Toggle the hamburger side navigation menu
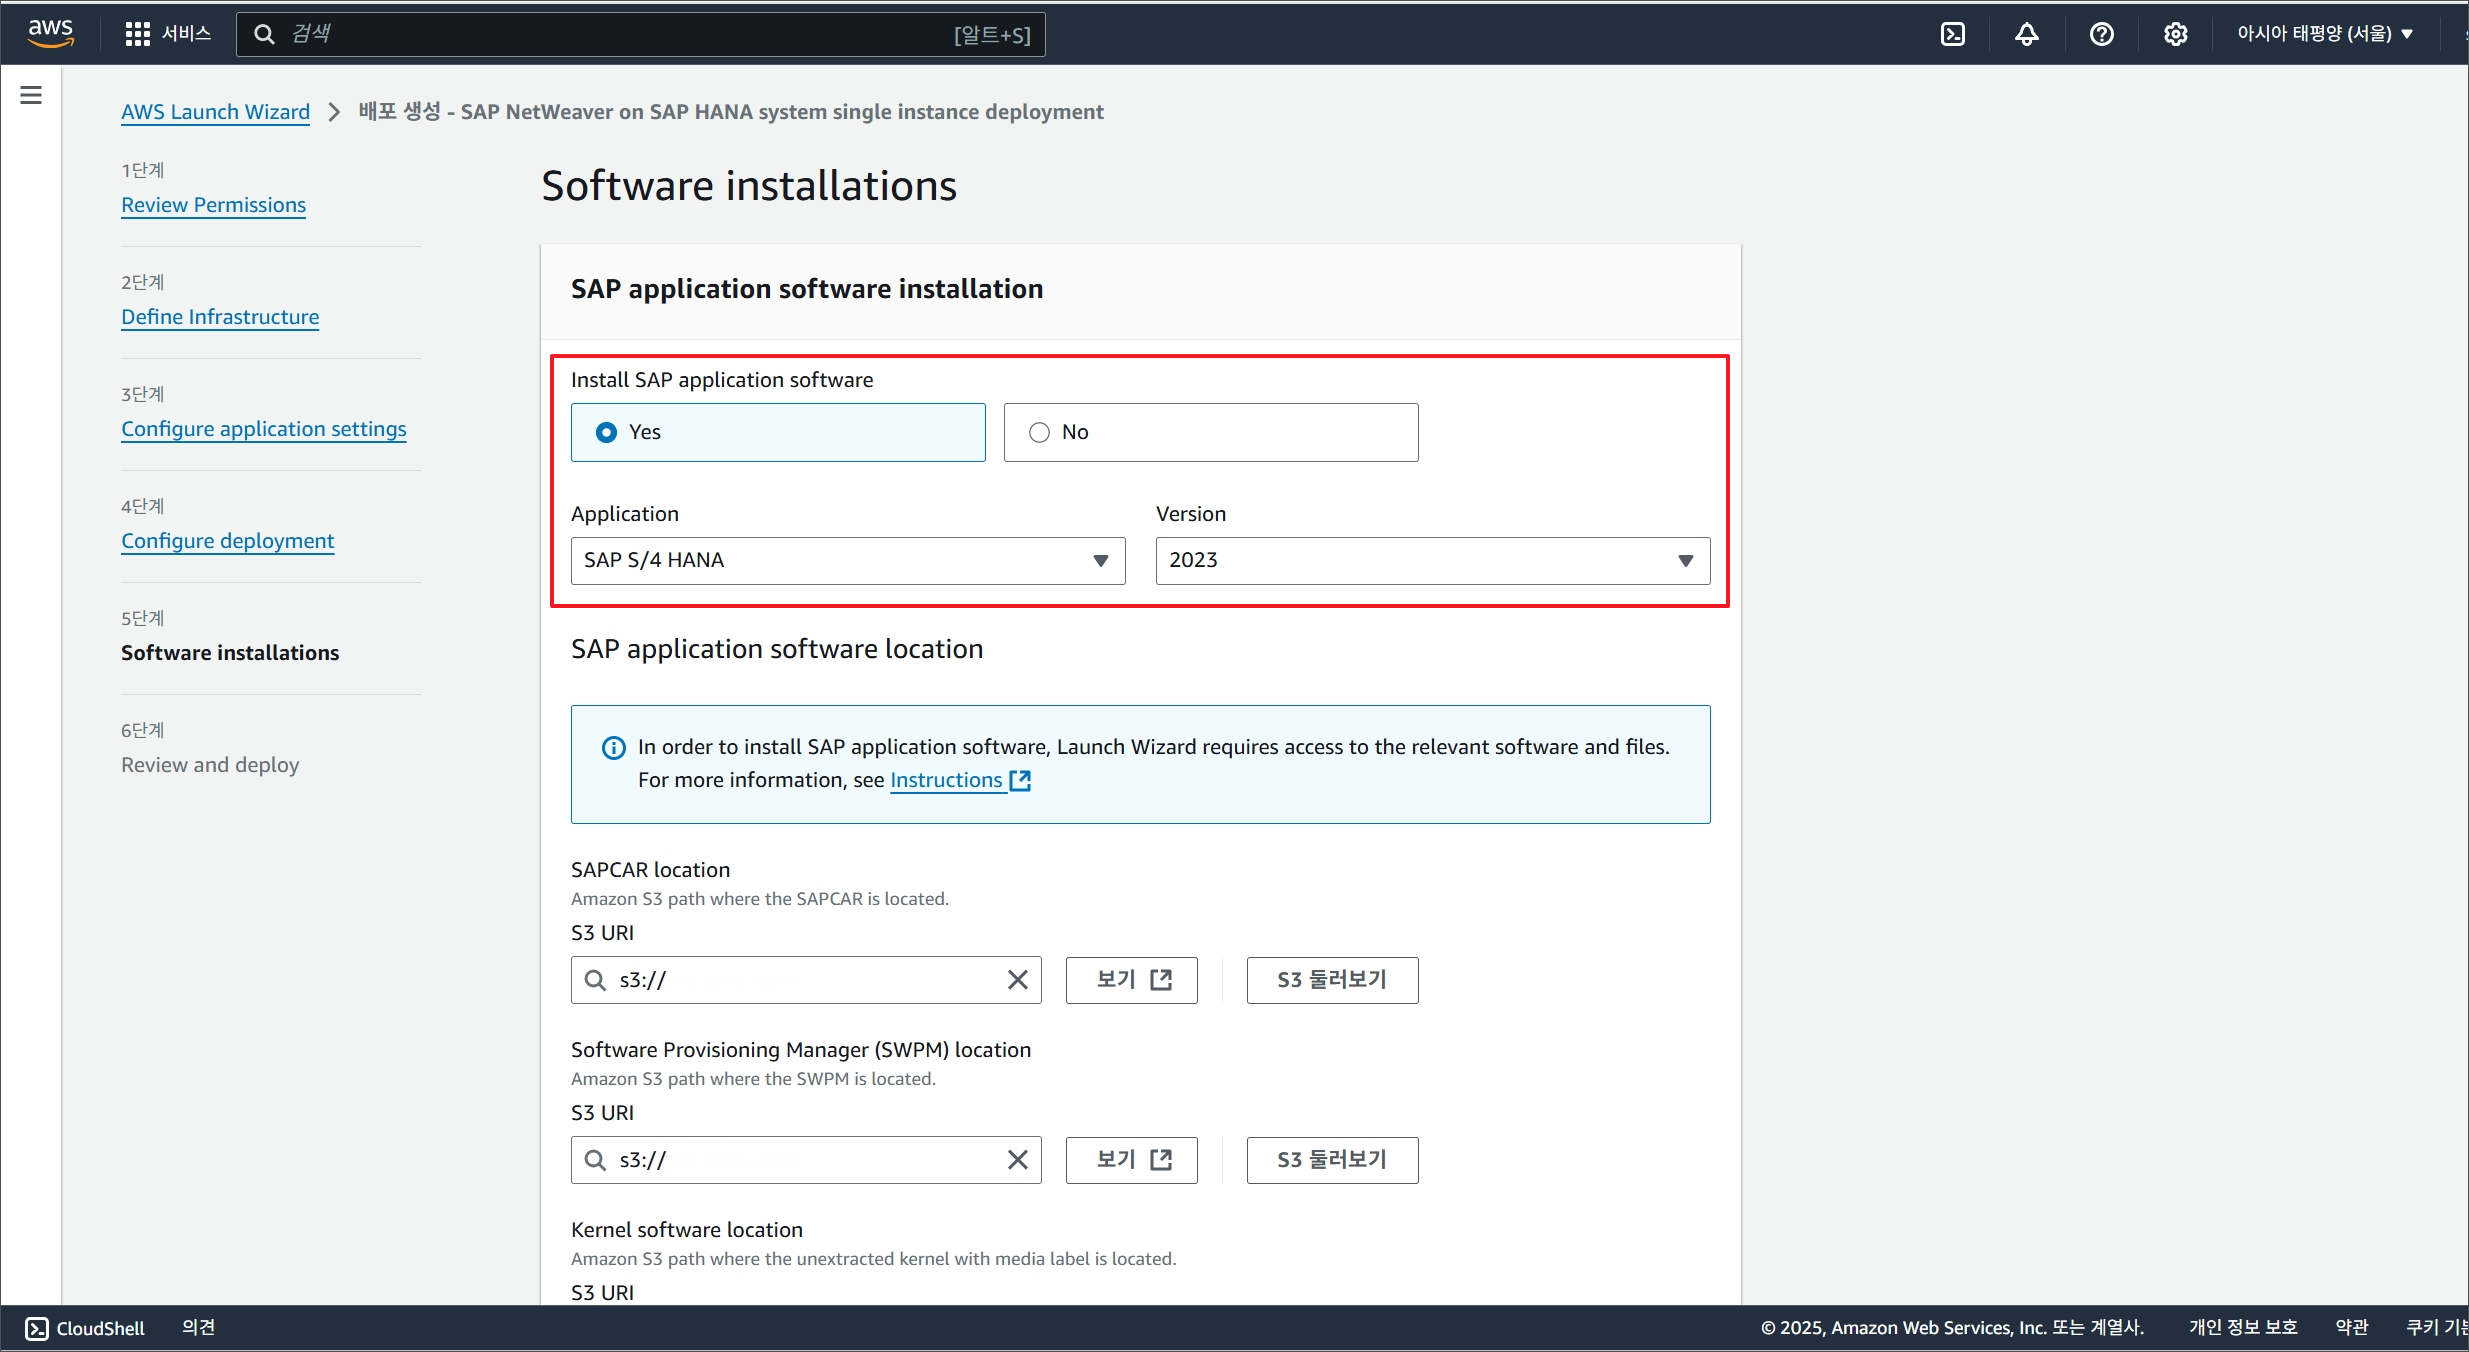 tap(31, 95)
